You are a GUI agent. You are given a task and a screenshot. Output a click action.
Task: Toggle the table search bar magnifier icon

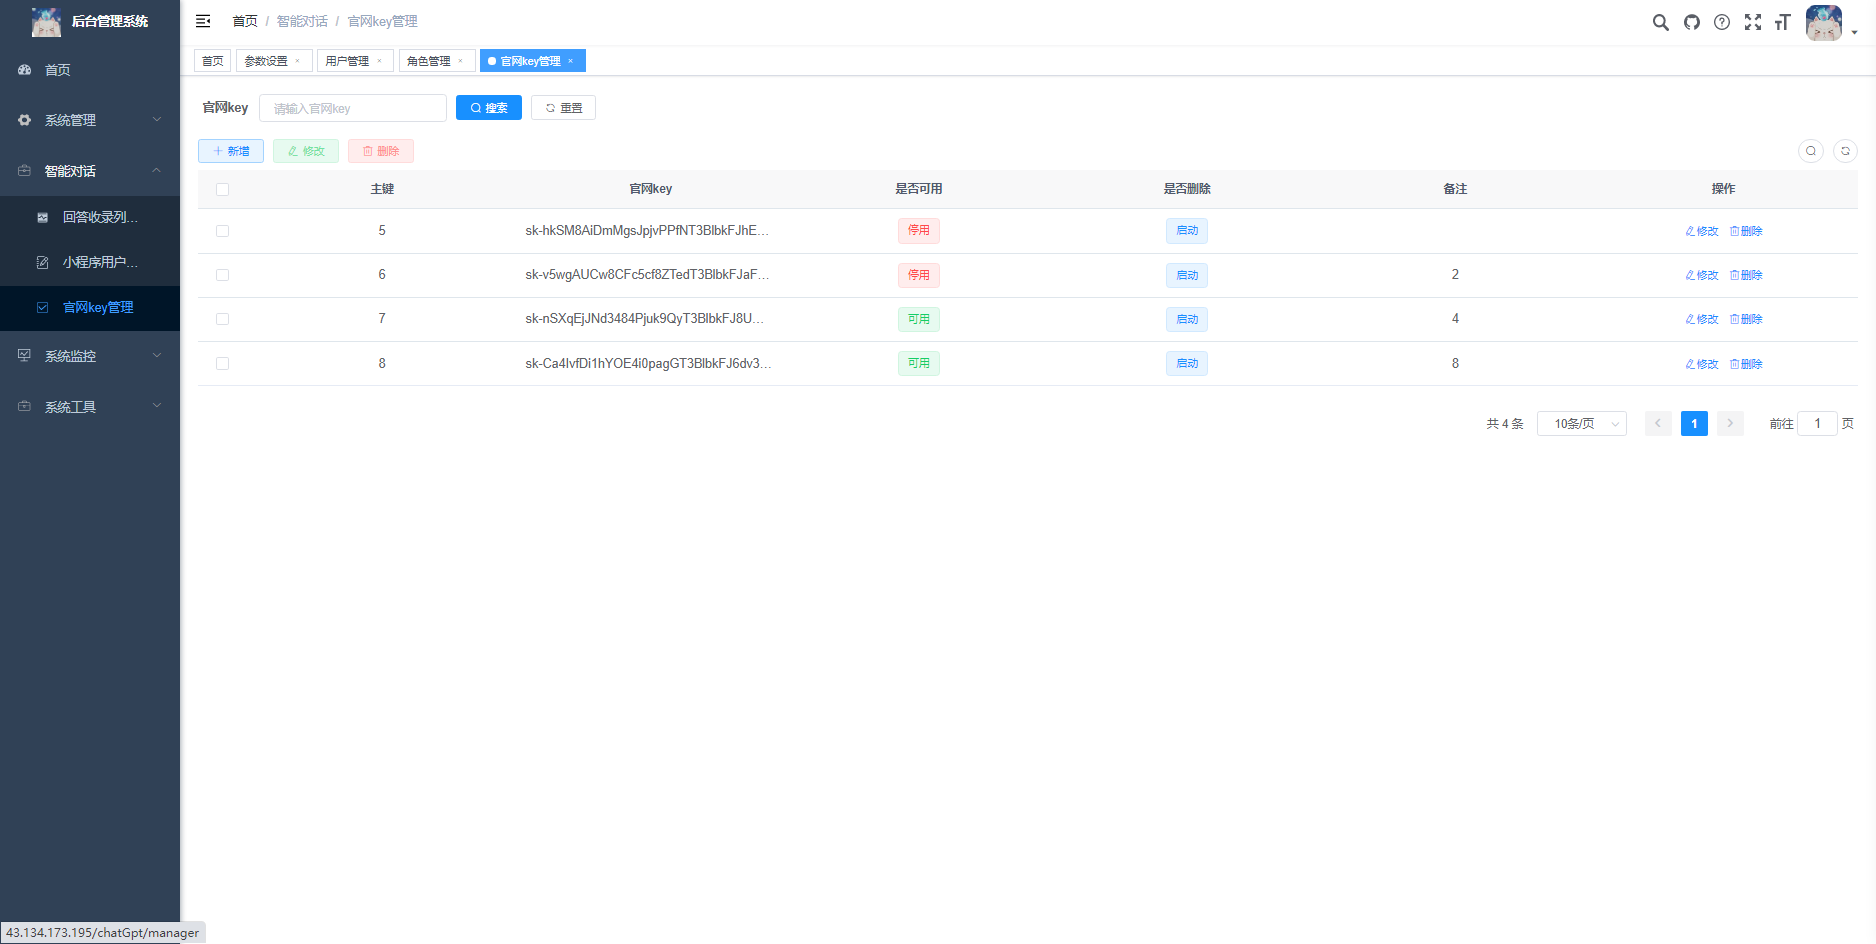coord(1810,151)
